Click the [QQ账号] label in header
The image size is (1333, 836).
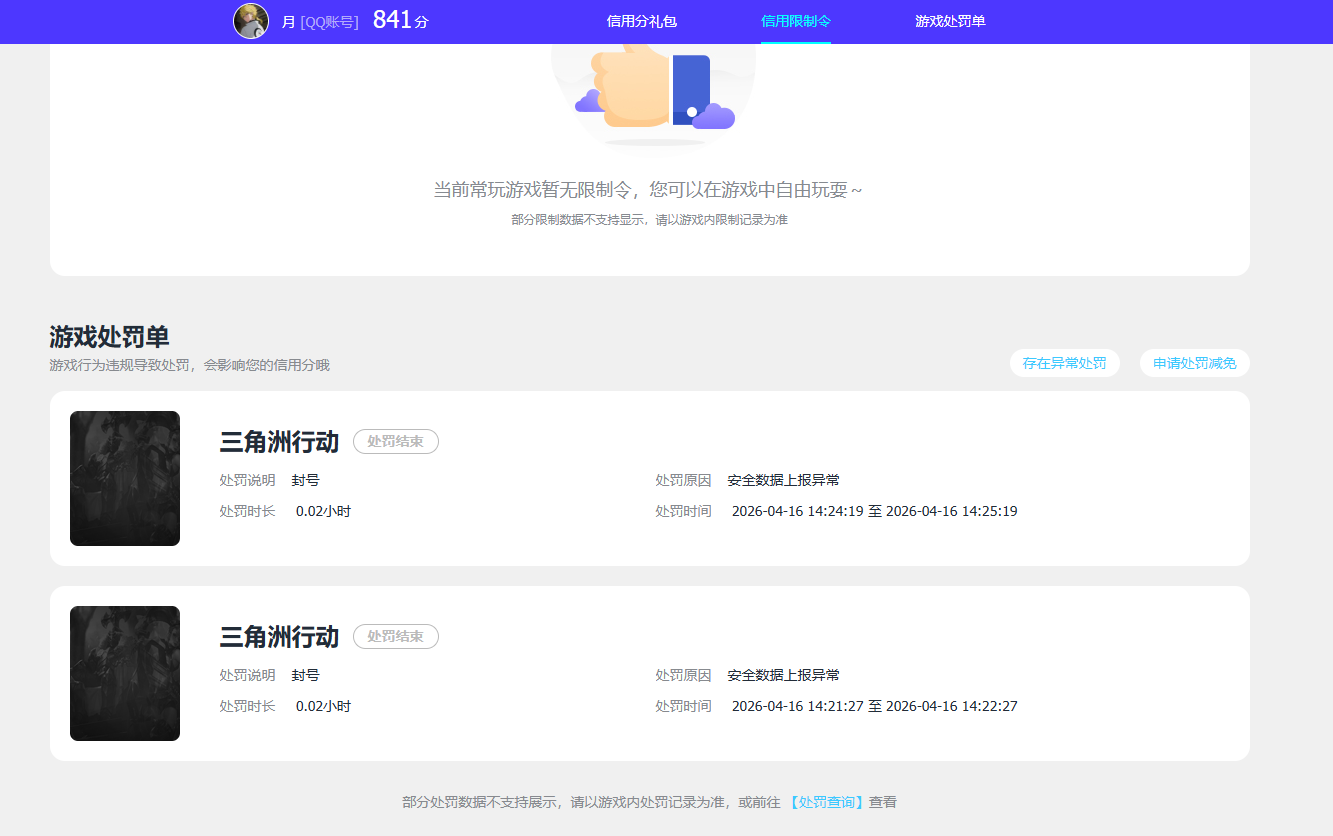(329, 22)
